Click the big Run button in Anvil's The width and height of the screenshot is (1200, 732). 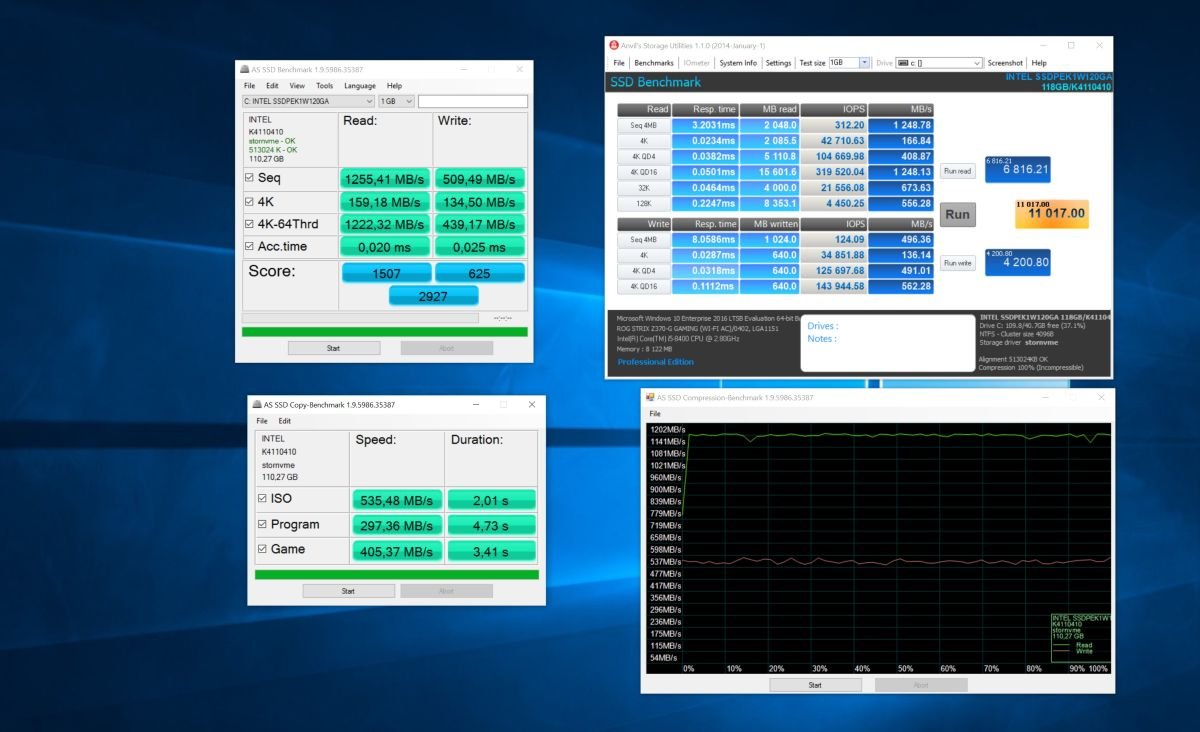point(957,214)
